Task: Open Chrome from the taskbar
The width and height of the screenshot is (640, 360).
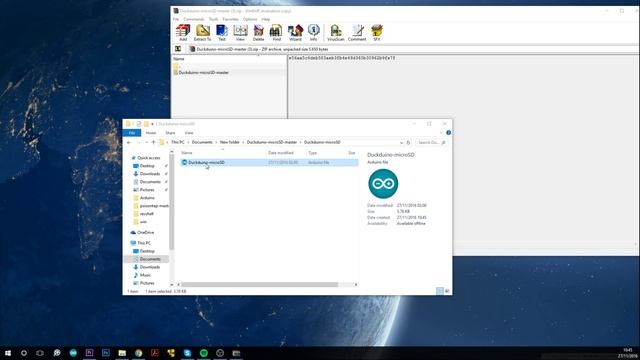Action: (x=138, y=353)
